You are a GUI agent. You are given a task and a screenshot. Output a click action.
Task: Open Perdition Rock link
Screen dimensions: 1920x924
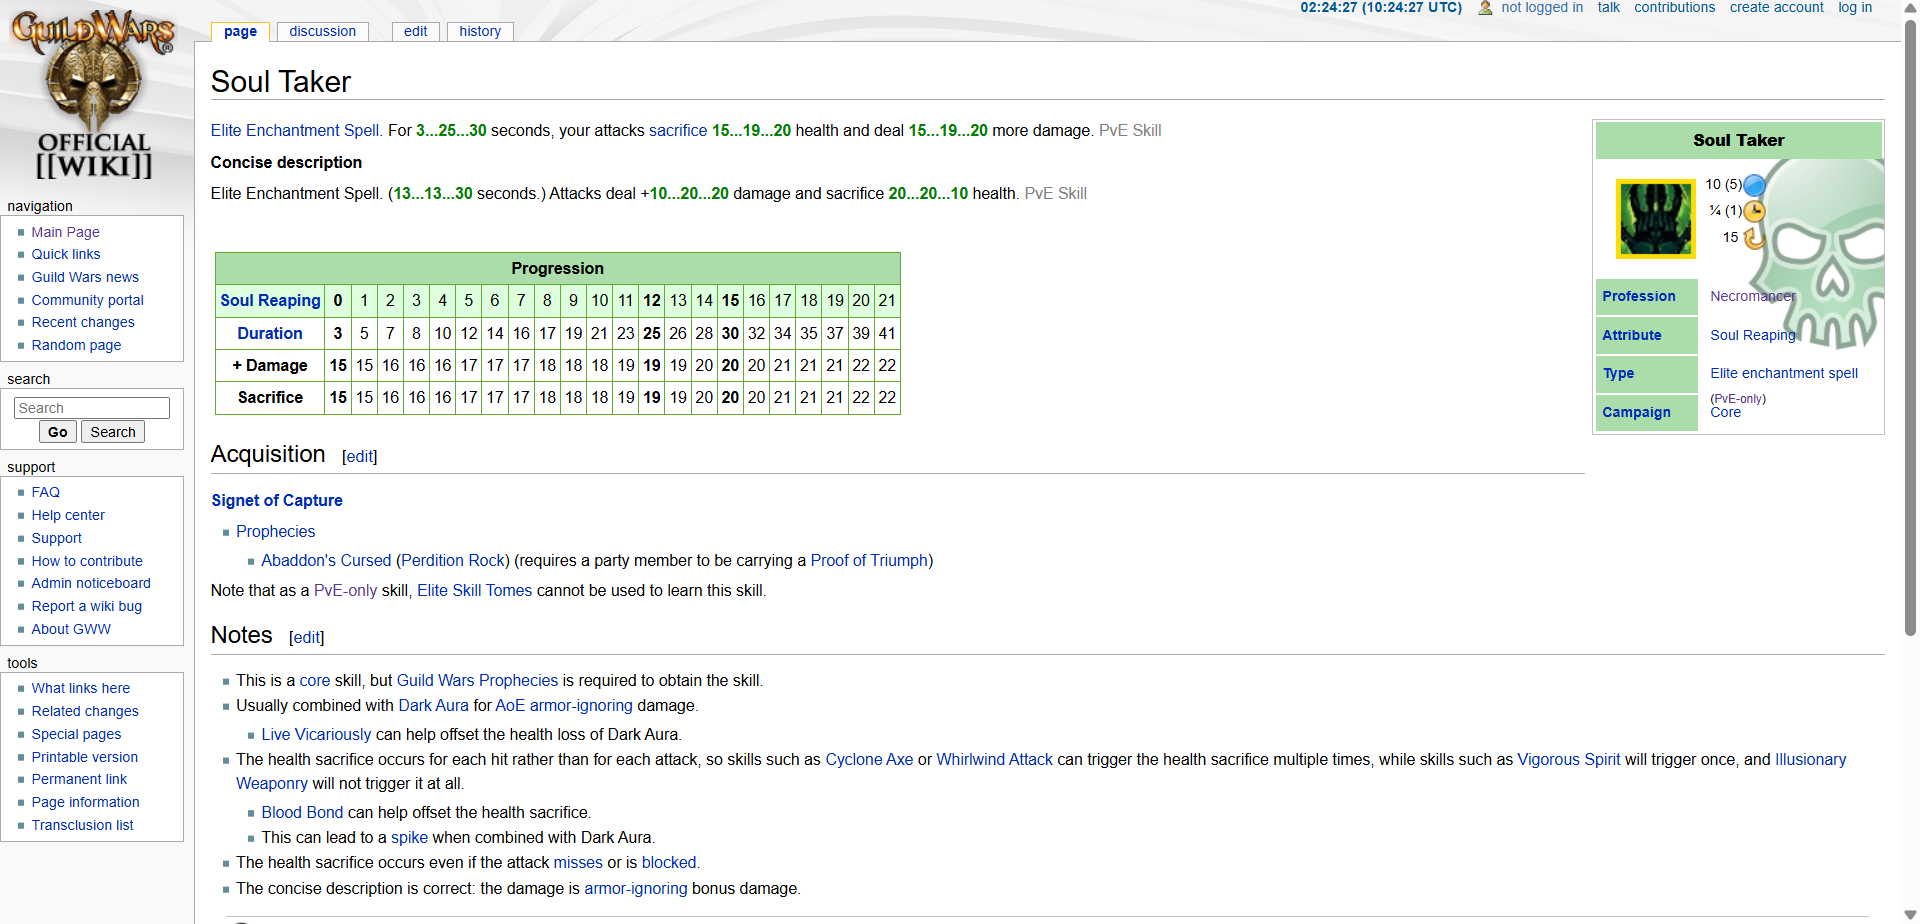[455, 560]
